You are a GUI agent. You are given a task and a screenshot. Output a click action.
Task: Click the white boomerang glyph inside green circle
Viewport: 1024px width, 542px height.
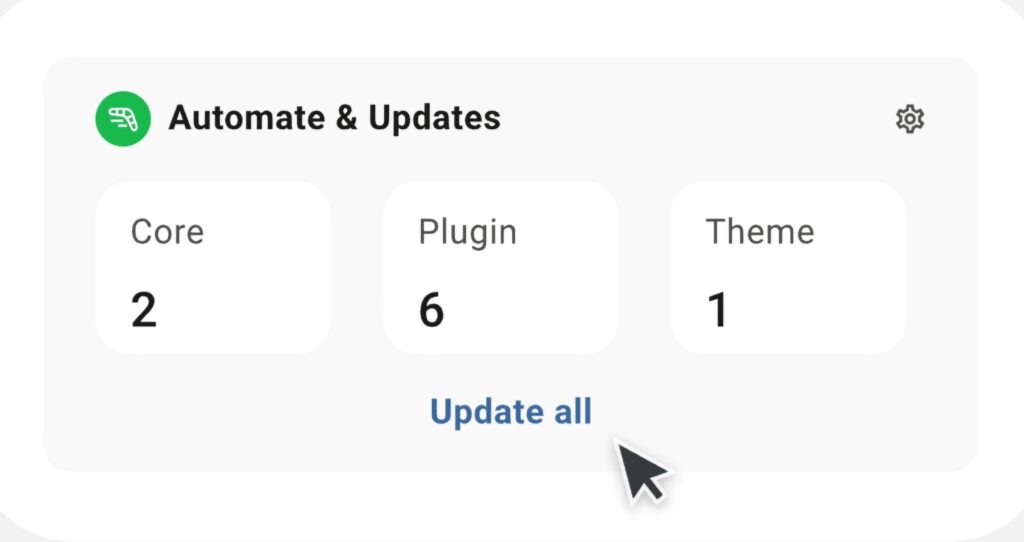123,119
